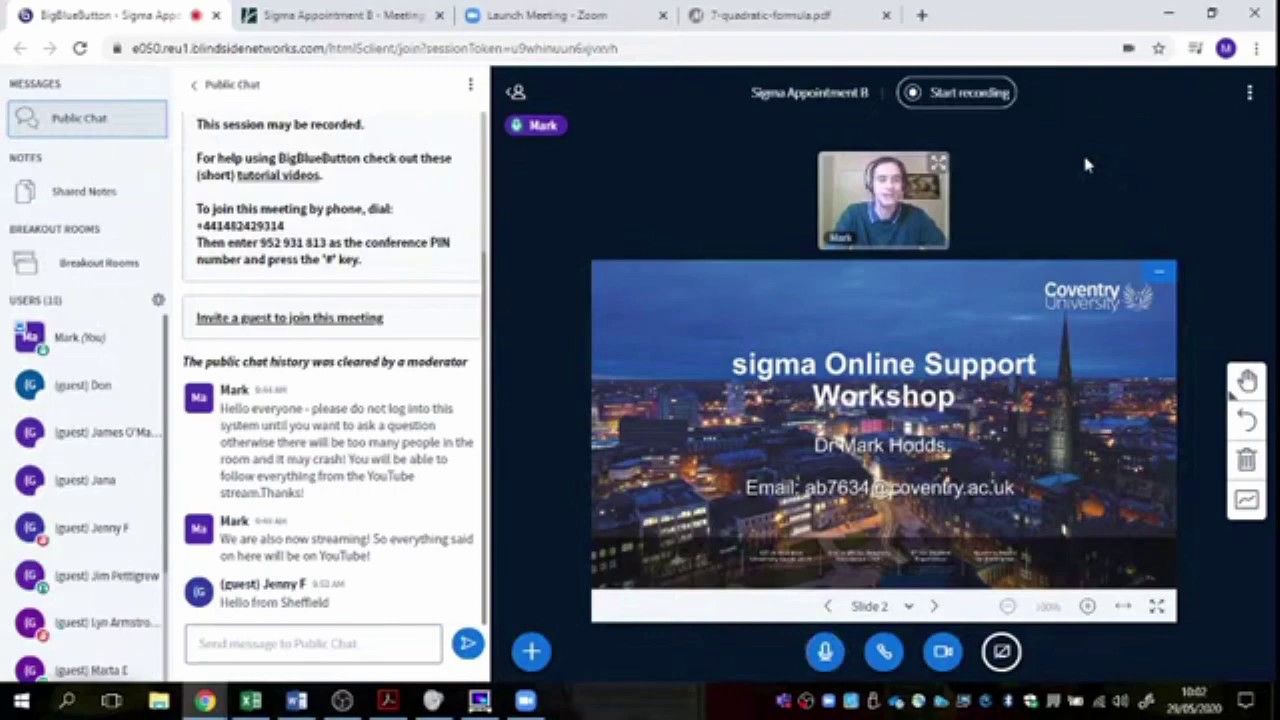
Task: Zoom out of the presentation slide
Action: [x=1007, y=606]
